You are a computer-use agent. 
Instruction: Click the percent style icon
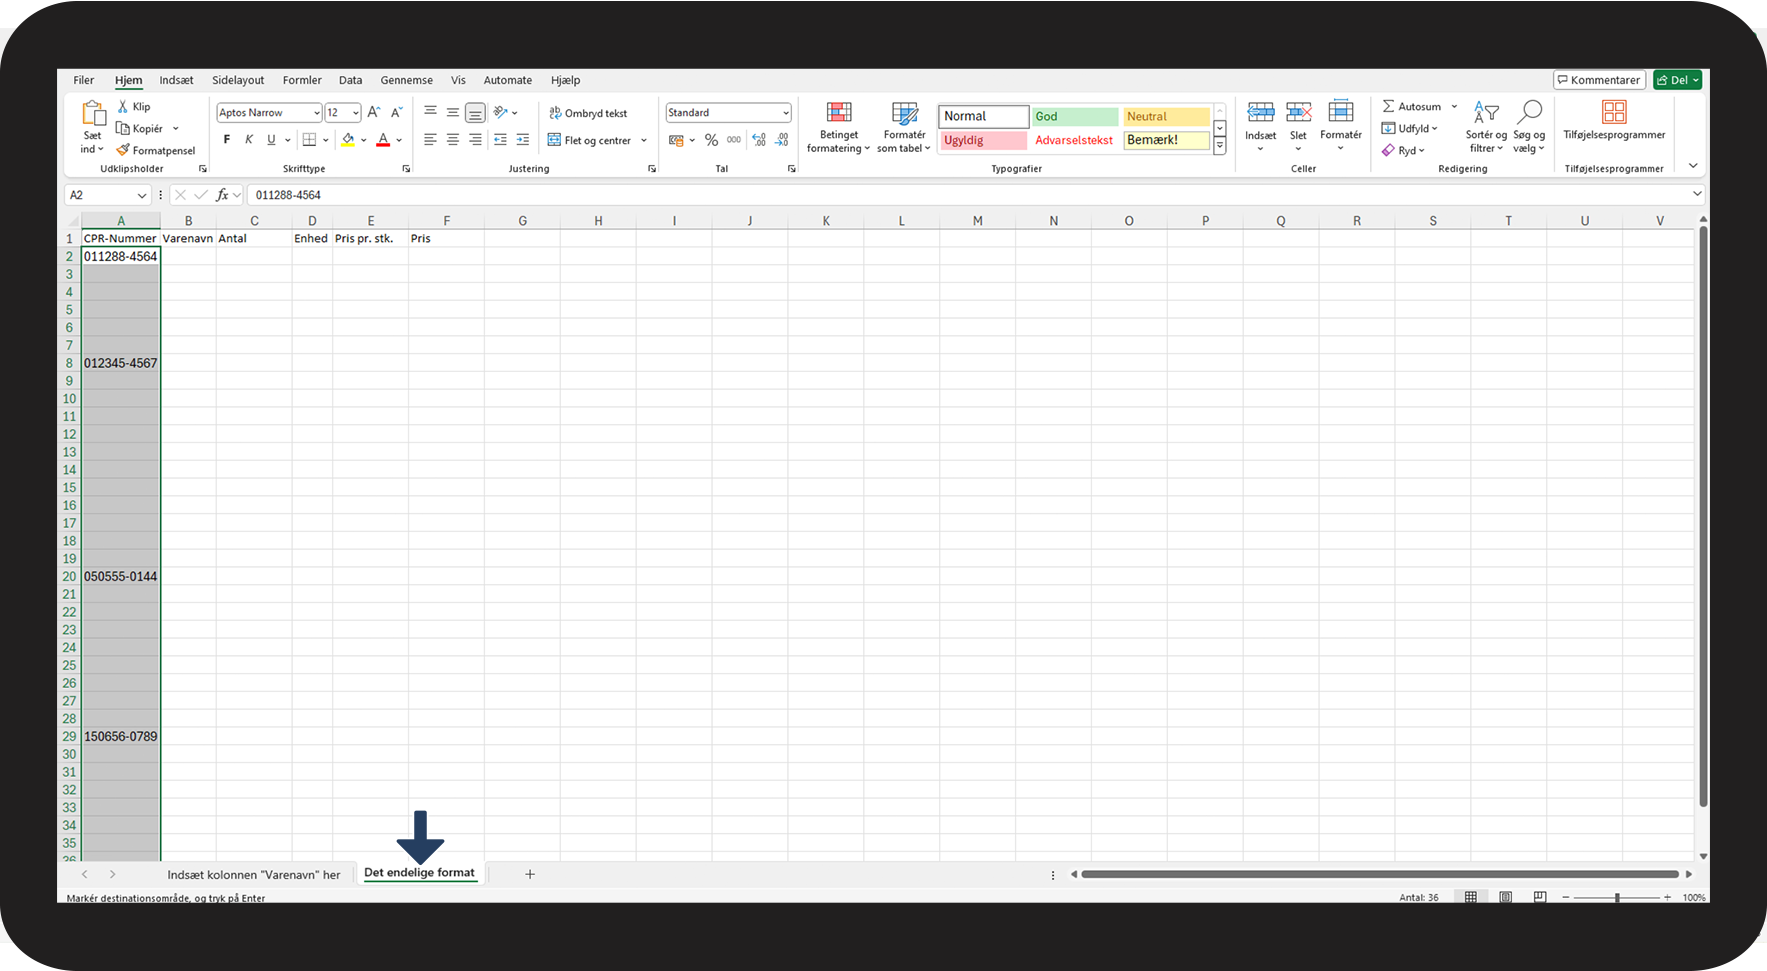711,140
